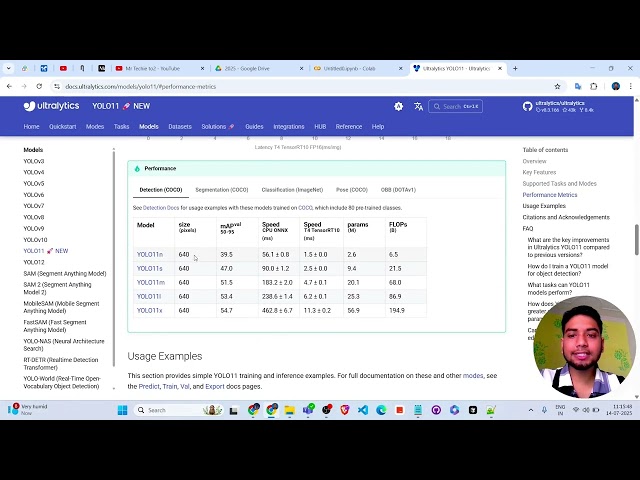
Task: Open Windows Start menu
Action: [122, 410]
